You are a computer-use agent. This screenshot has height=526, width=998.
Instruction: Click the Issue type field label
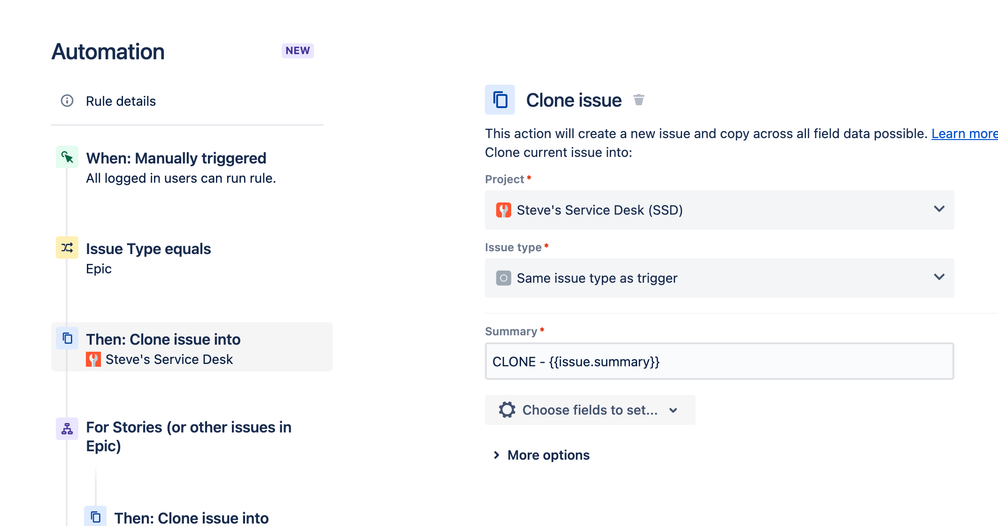513,248
